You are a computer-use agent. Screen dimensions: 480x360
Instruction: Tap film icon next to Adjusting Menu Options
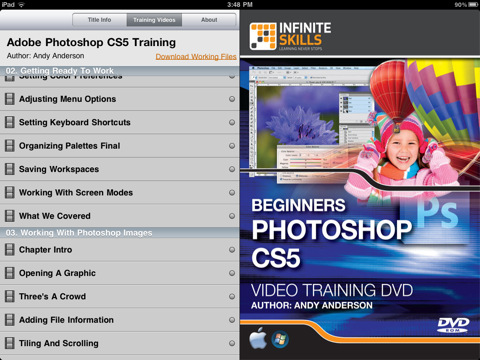[10, 99]
